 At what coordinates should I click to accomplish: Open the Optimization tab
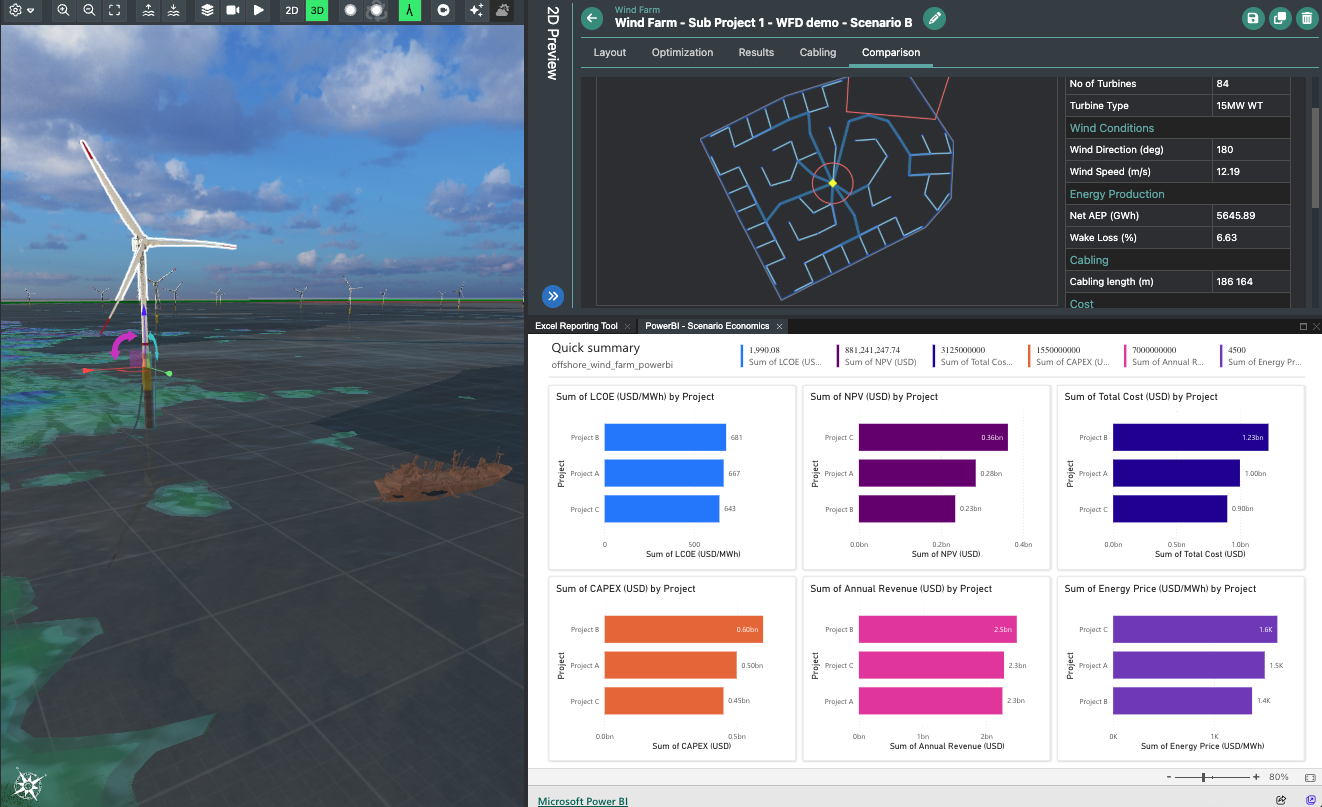pyautogui.click(x=682, y=52)
